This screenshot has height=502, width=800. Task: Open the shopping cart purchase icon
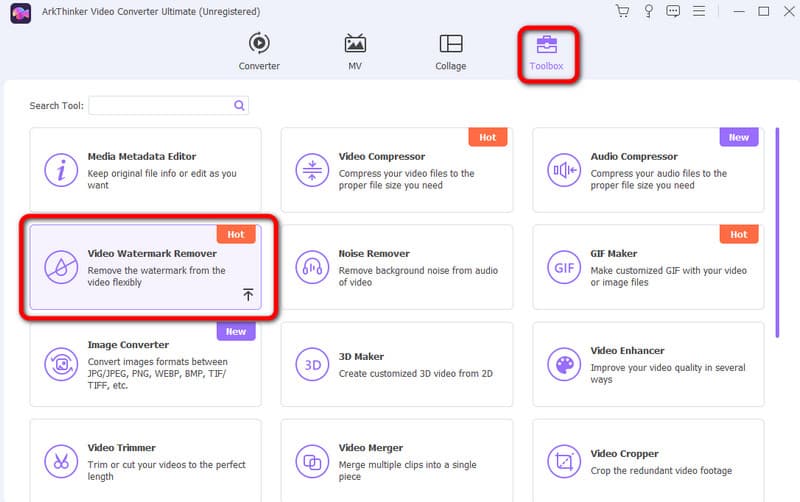coord(622,11)
